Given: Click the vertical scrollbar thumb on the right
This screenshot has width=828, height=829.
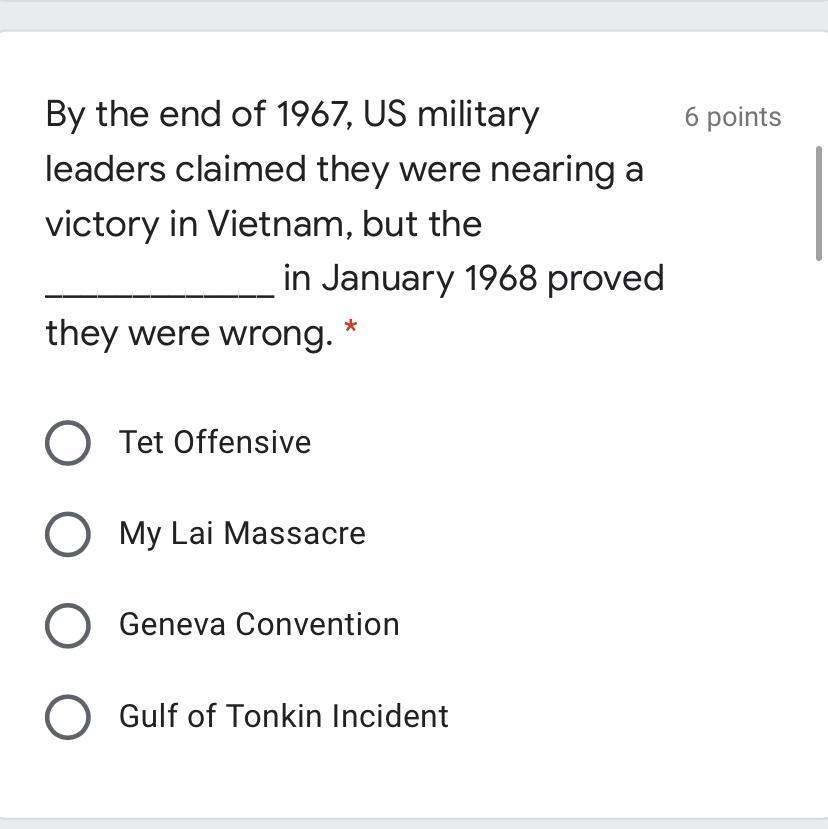Looking at the screenshot, I should tap(820, 203).
